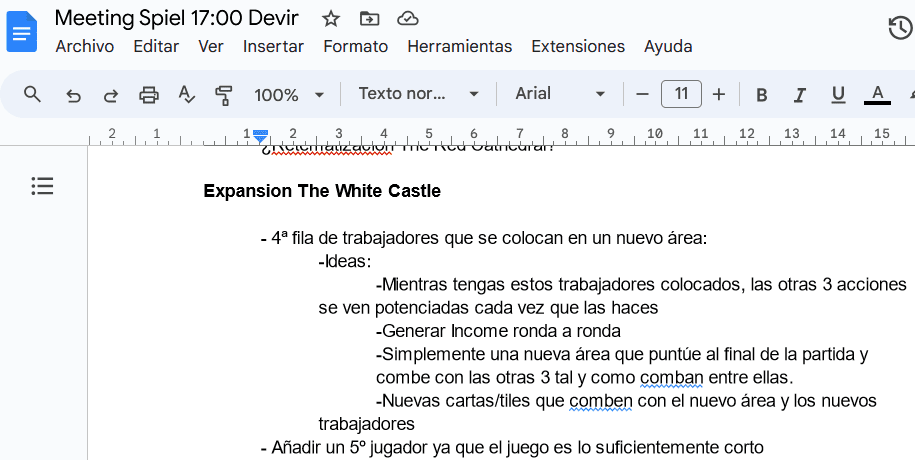The width and height of the screenshot is (915, 460).
Task: Increase font size with plus button
Action: 719,94
